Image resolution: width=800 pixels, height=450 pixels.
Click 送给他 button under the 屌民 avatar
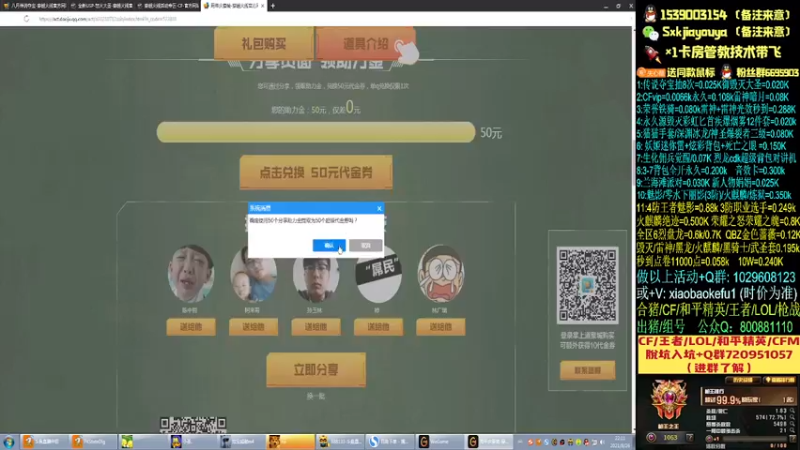378,327
